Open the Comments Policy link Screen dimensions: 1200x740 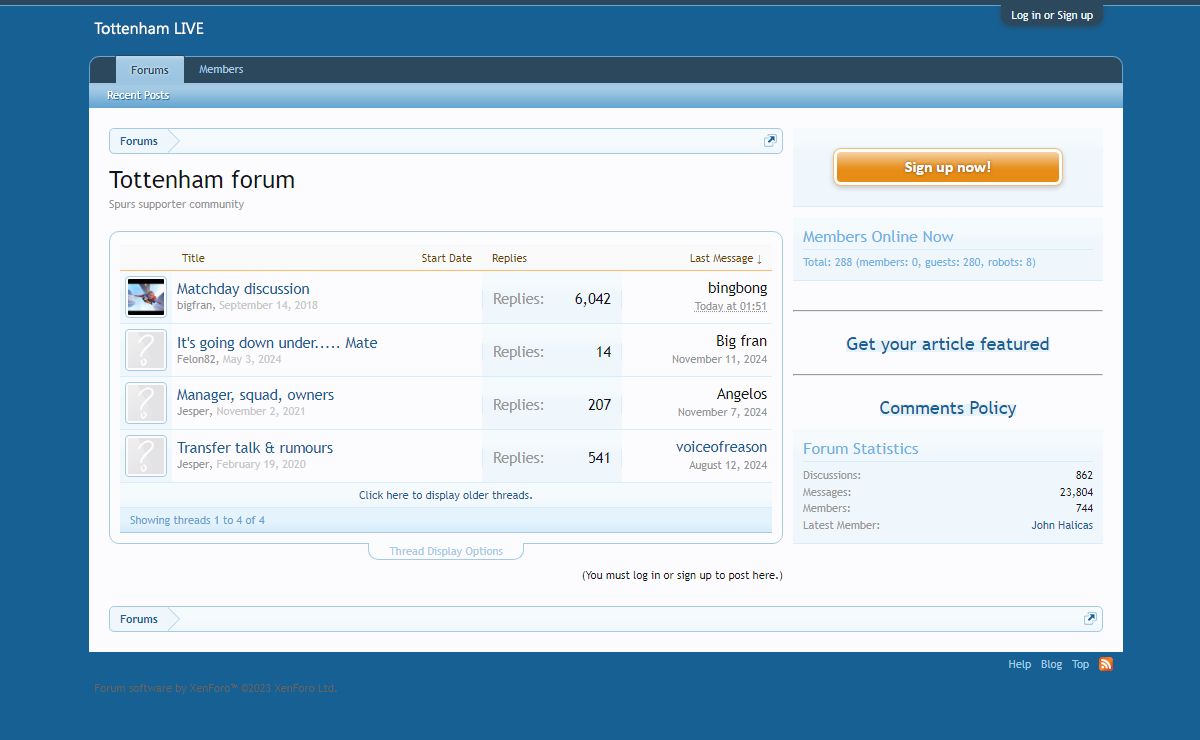click(x=948, y=408)
